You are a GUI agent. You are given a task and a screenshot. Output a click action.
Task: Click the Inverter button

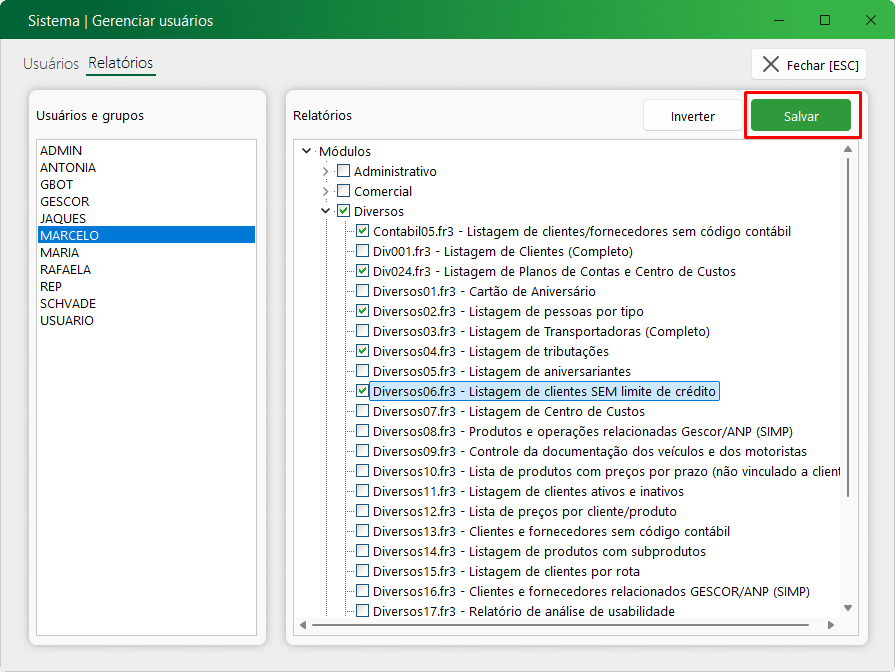692,116
